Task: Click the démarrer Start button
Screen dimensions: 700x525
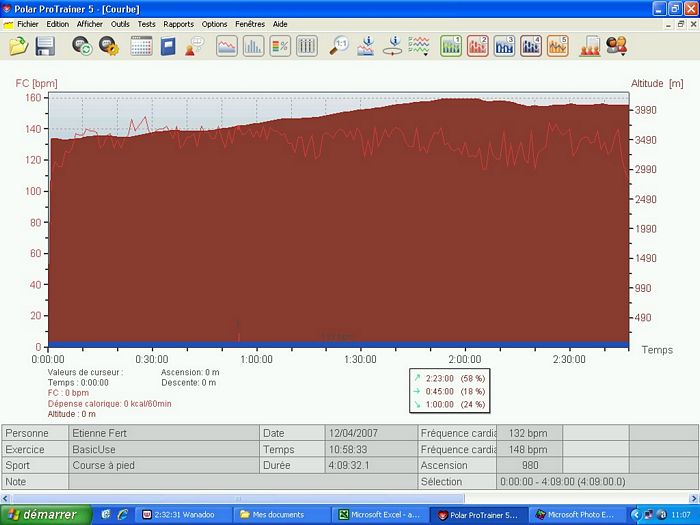Action: pyautogui.click(x=46, y=514)
